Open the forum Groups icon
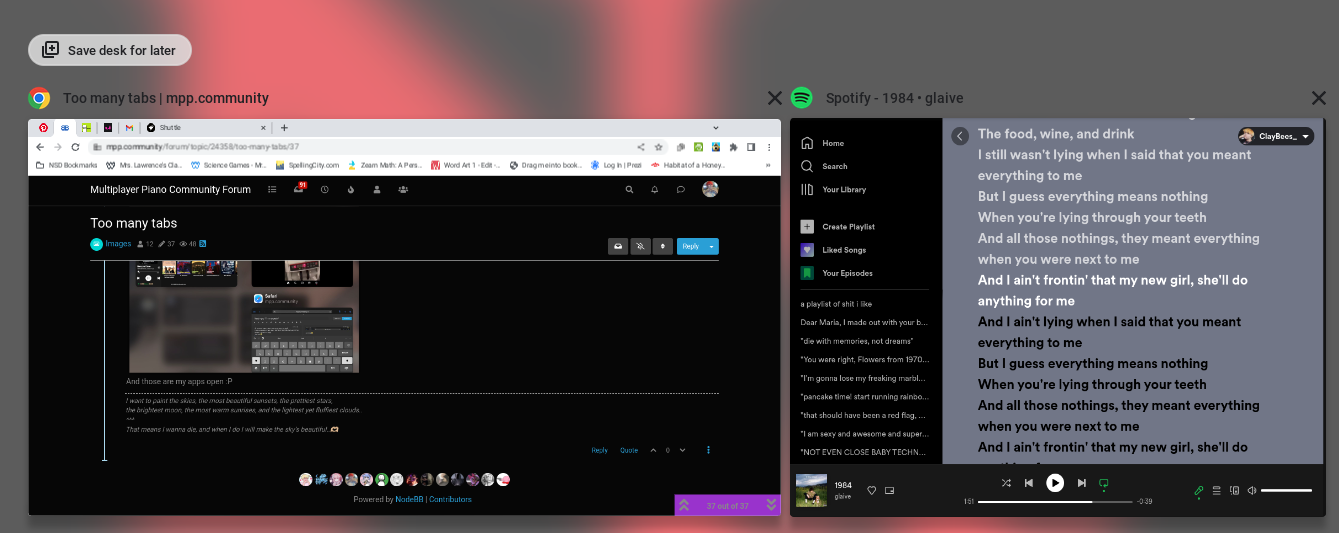The height and width of the screenshot is (533, 1339). click(403, 189)
